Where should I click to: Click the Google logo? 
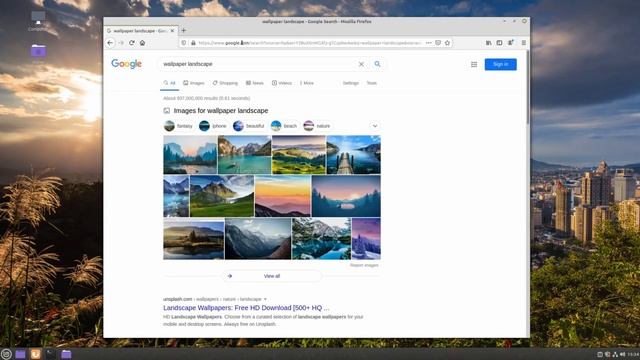(x=127, y=64)
